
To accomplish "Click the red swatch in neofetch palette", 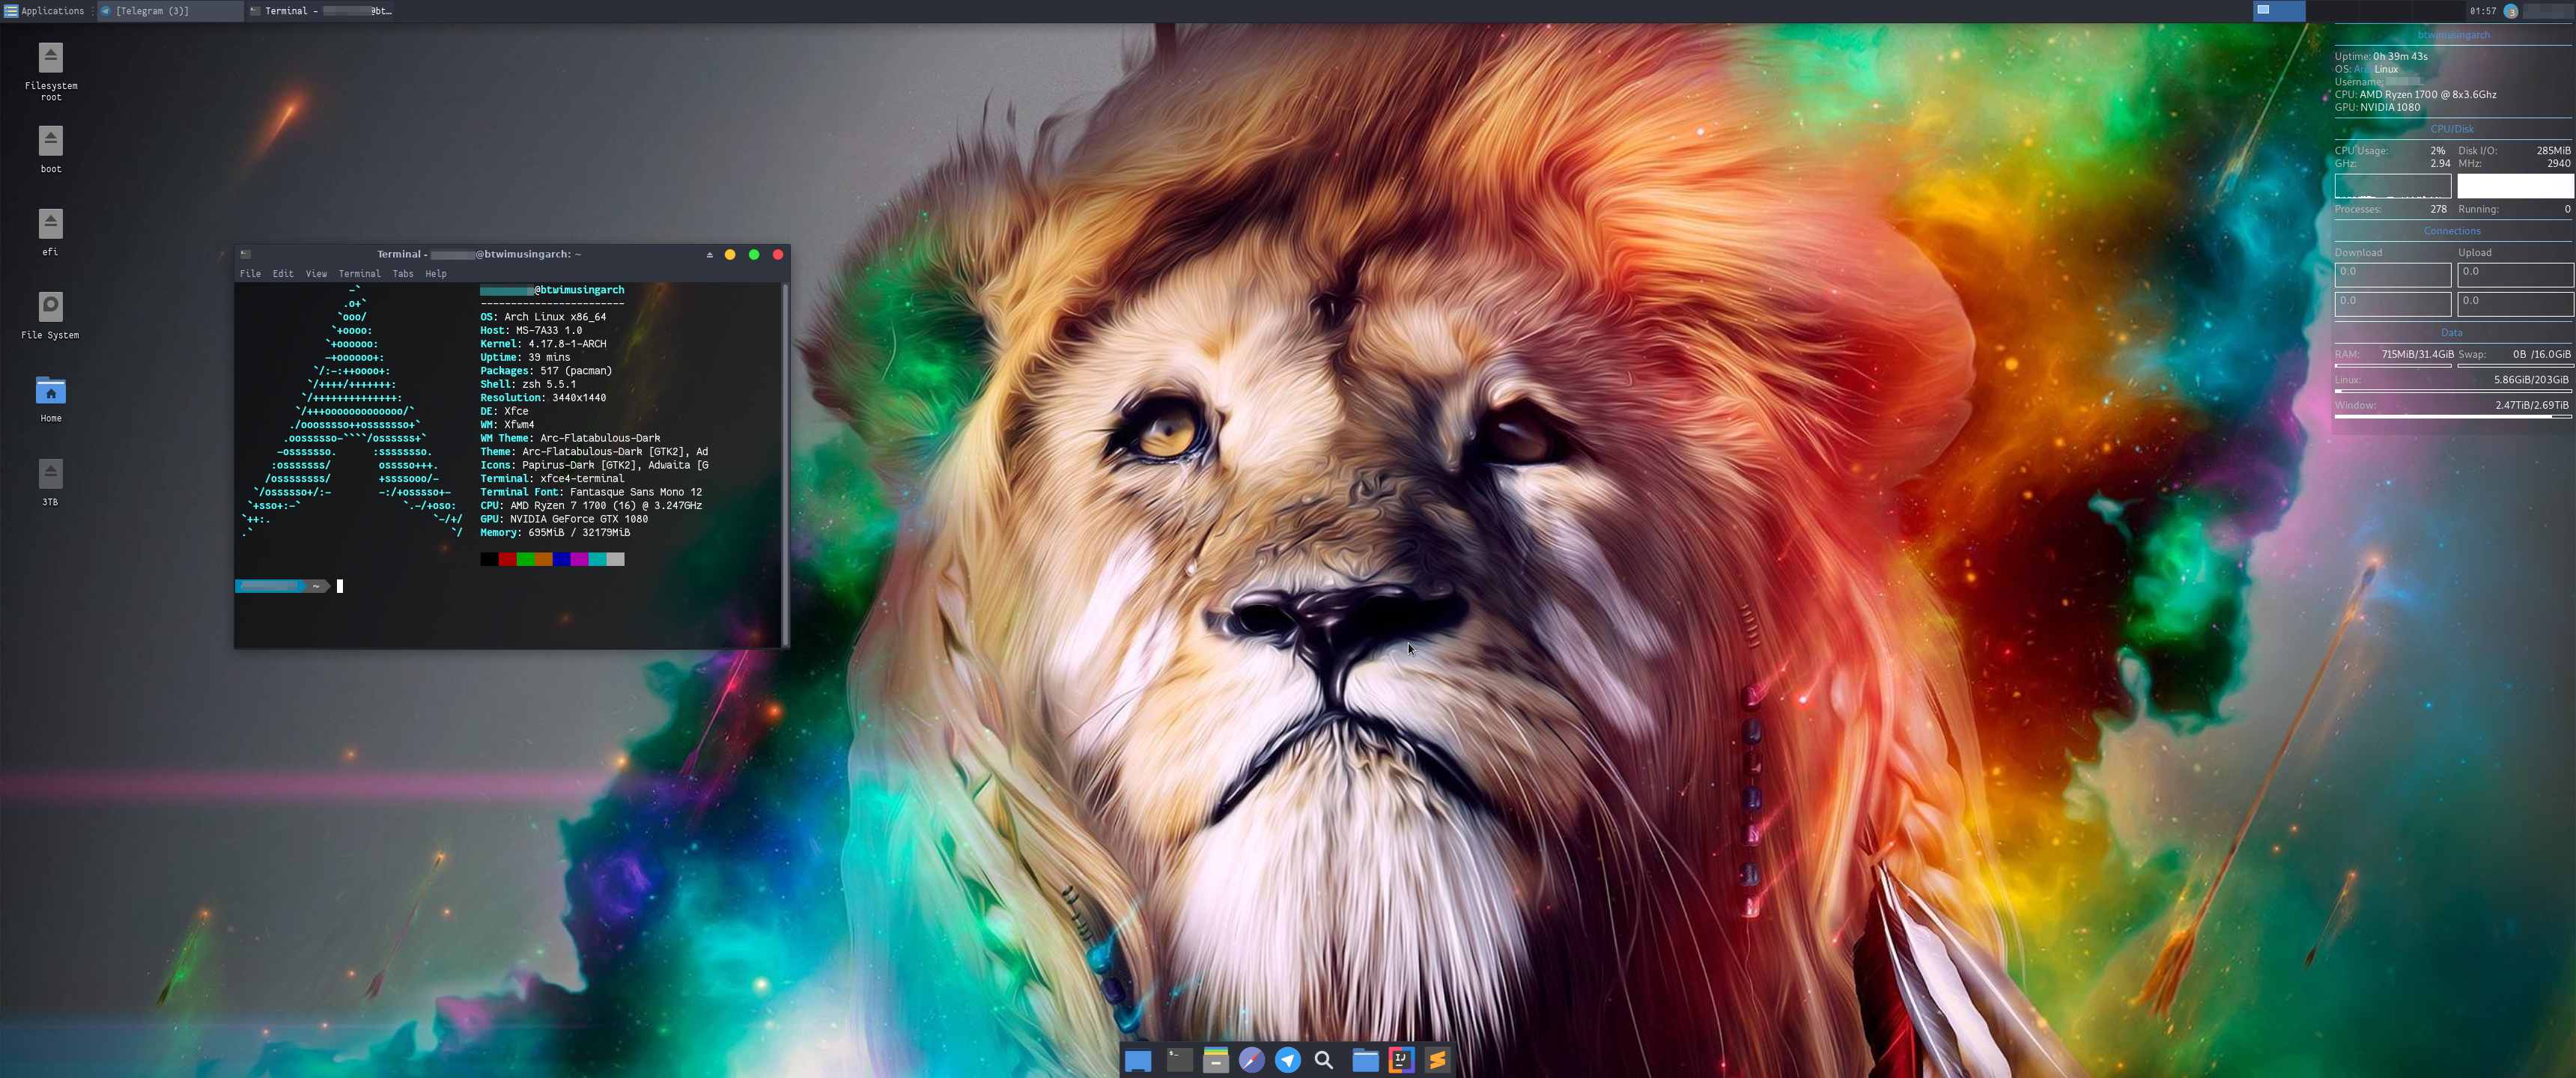I will point(507,559).
